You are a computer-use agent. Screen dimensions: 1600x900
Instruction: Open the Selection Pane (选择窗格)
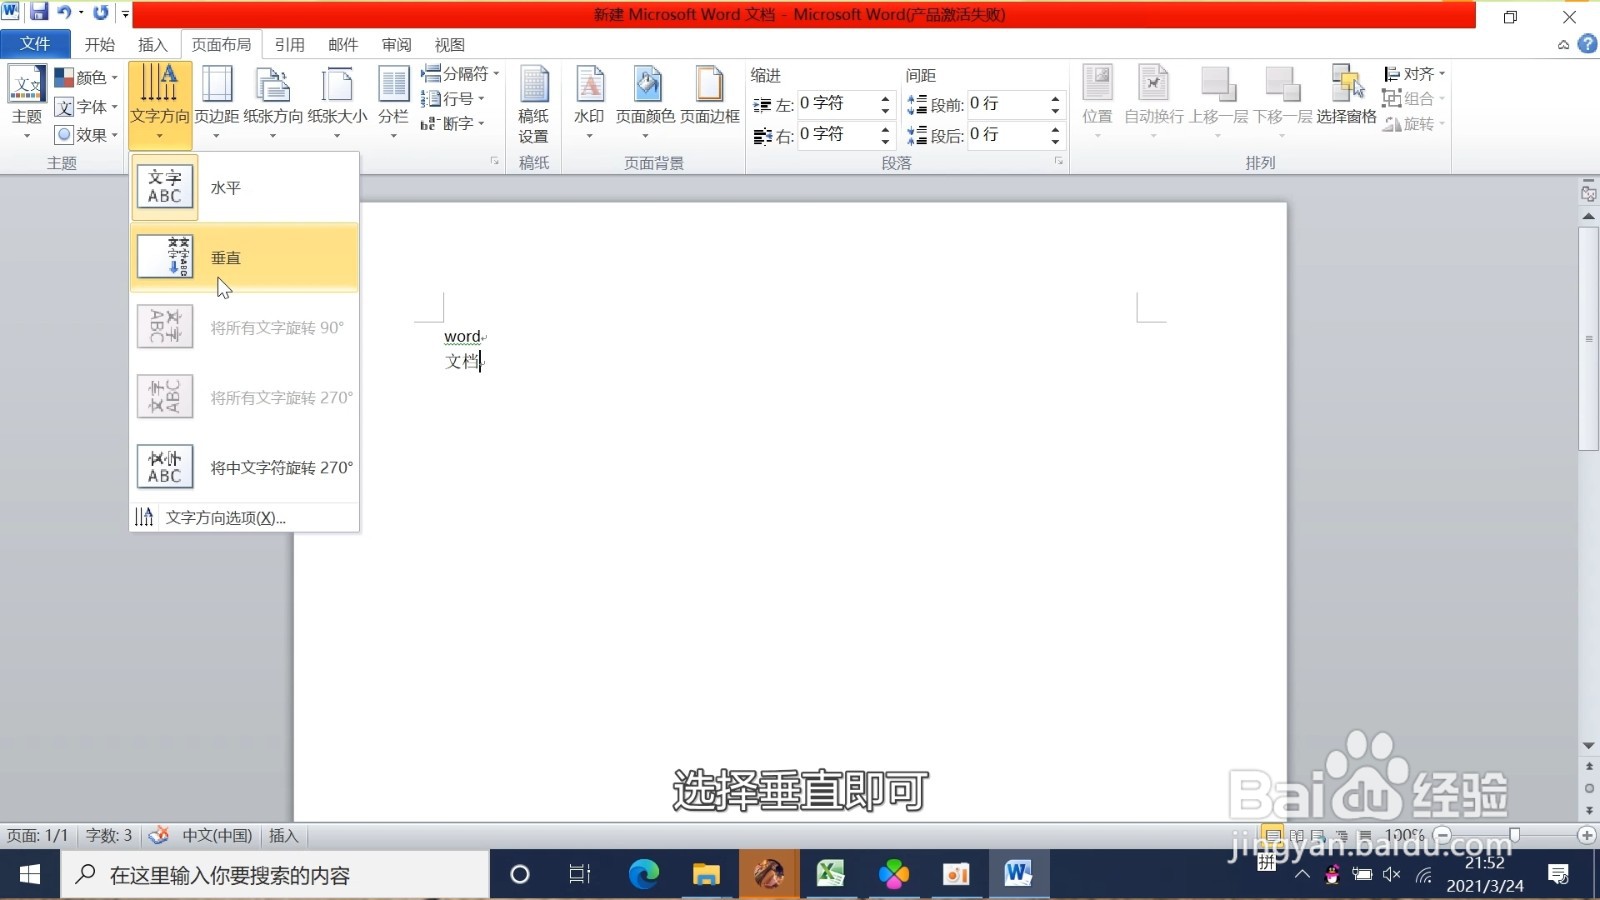(x=1346, y=95)
